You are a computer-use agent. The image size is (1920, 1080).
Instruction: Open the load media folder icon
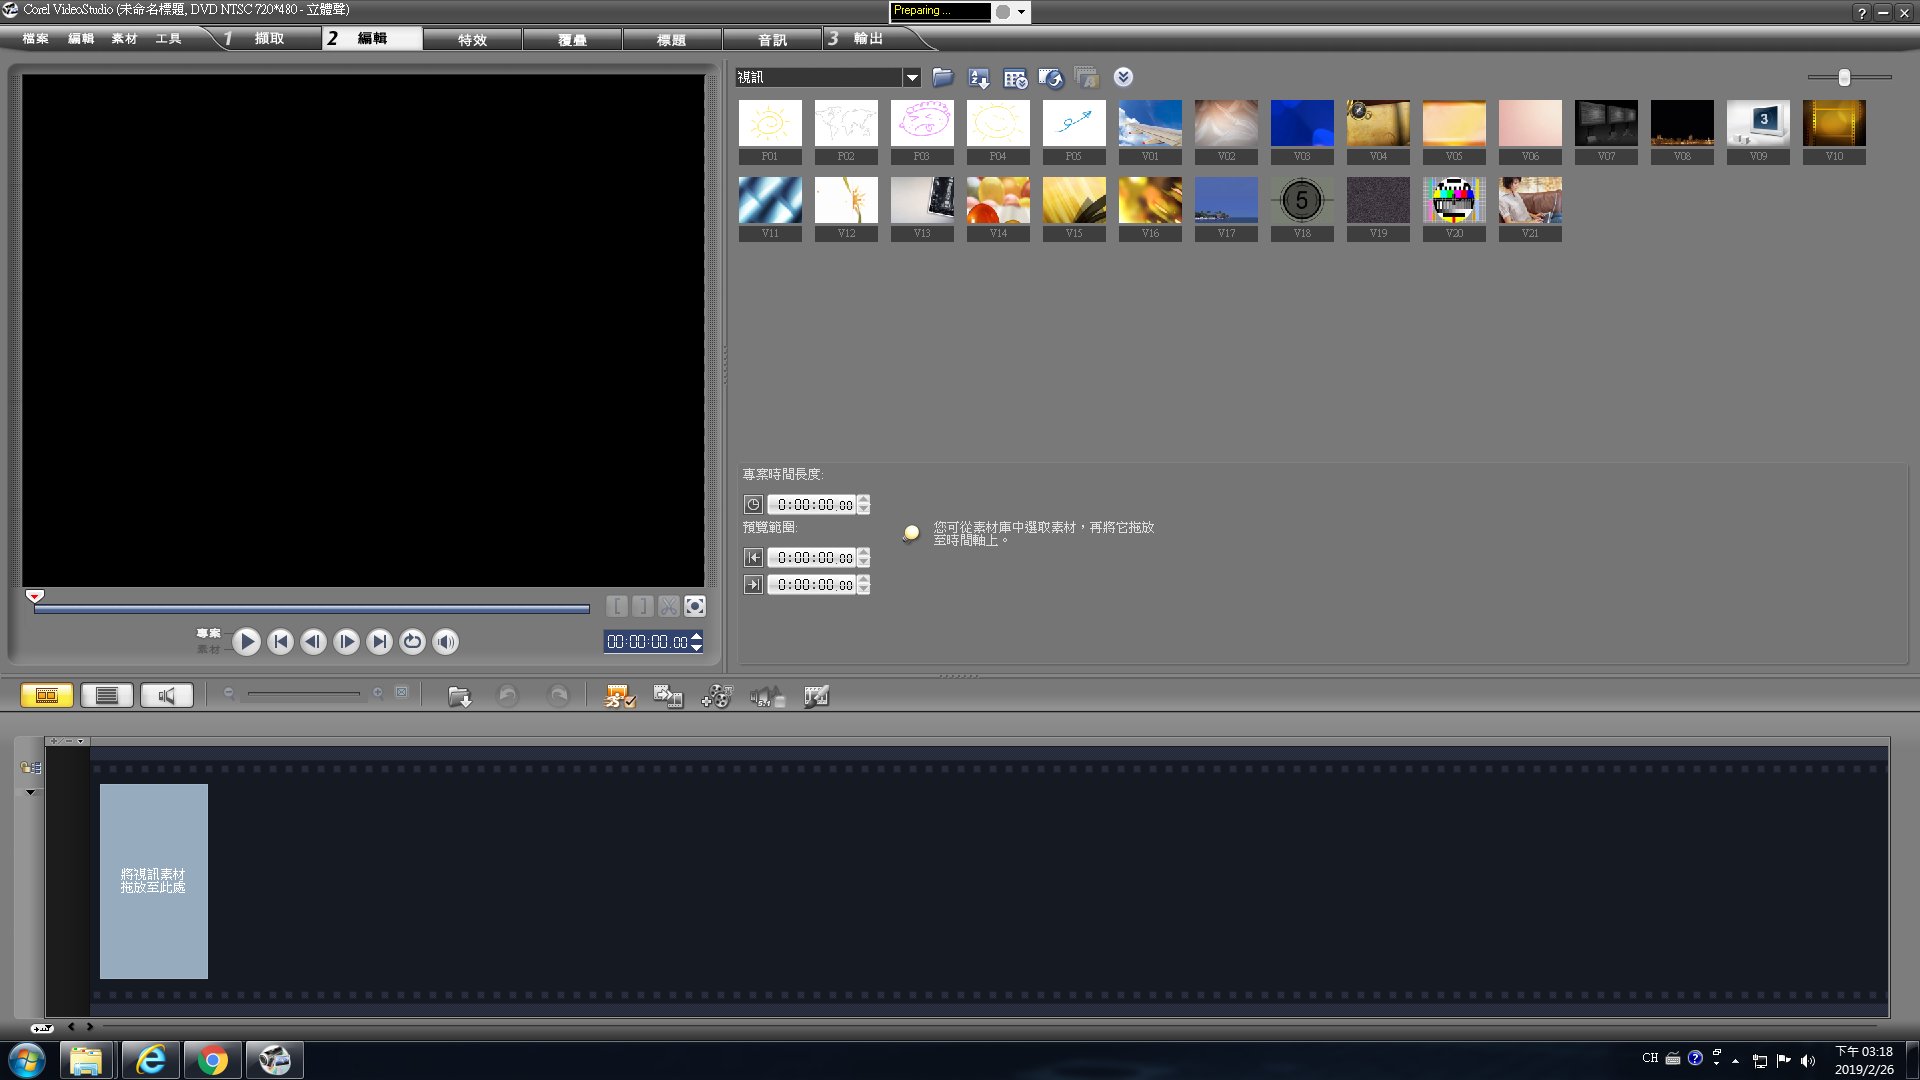coord(942,77)
